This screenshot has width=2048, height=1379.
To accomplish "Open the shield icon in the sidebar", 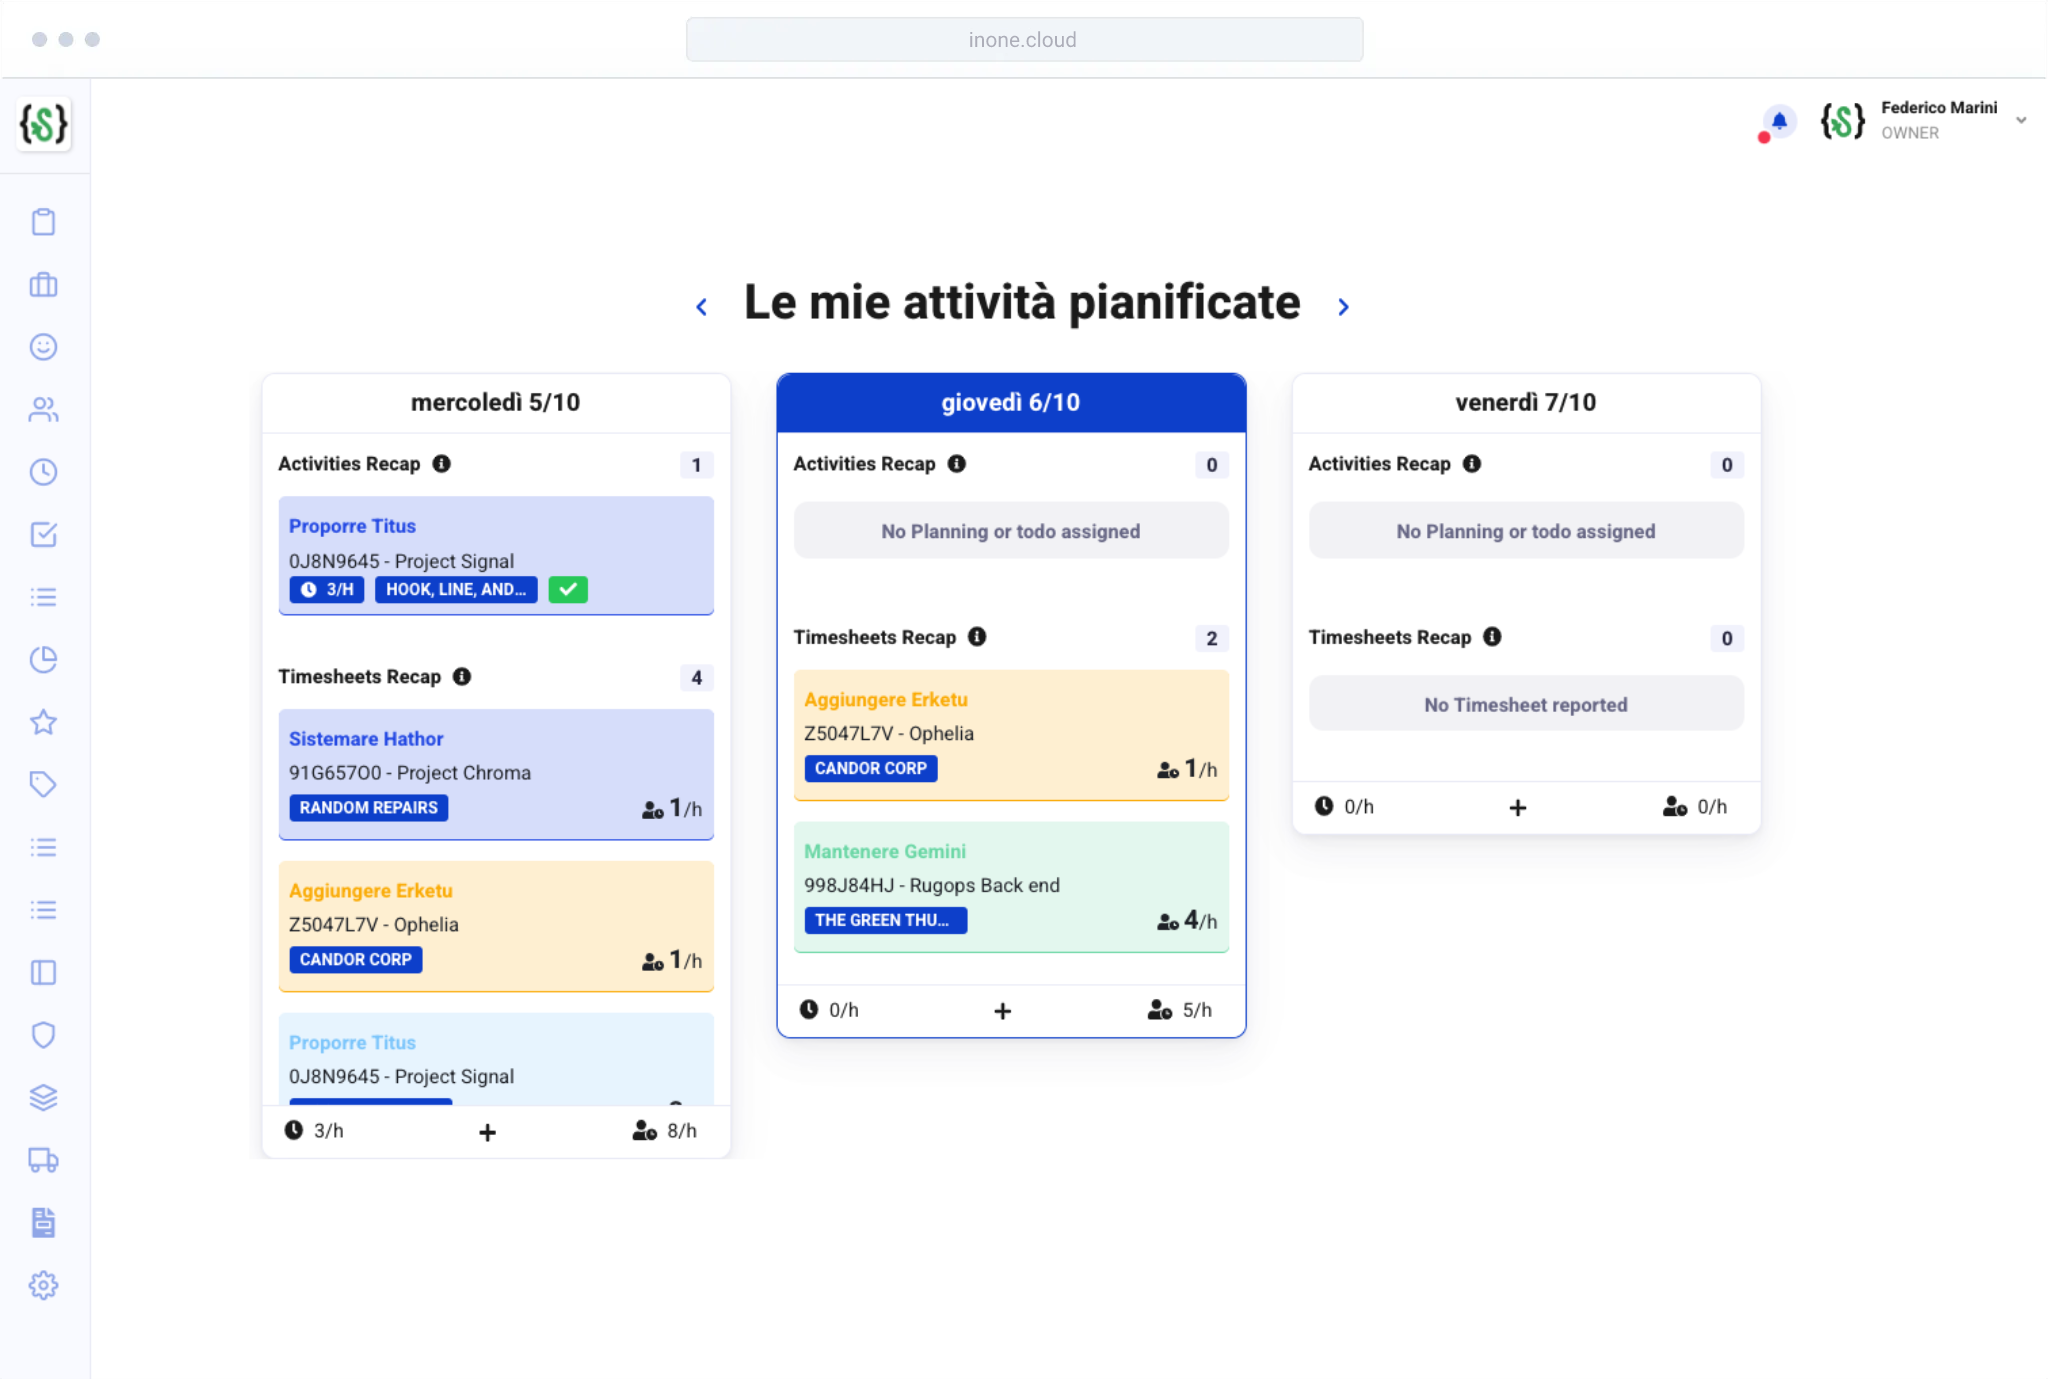I will (43, 1035).
